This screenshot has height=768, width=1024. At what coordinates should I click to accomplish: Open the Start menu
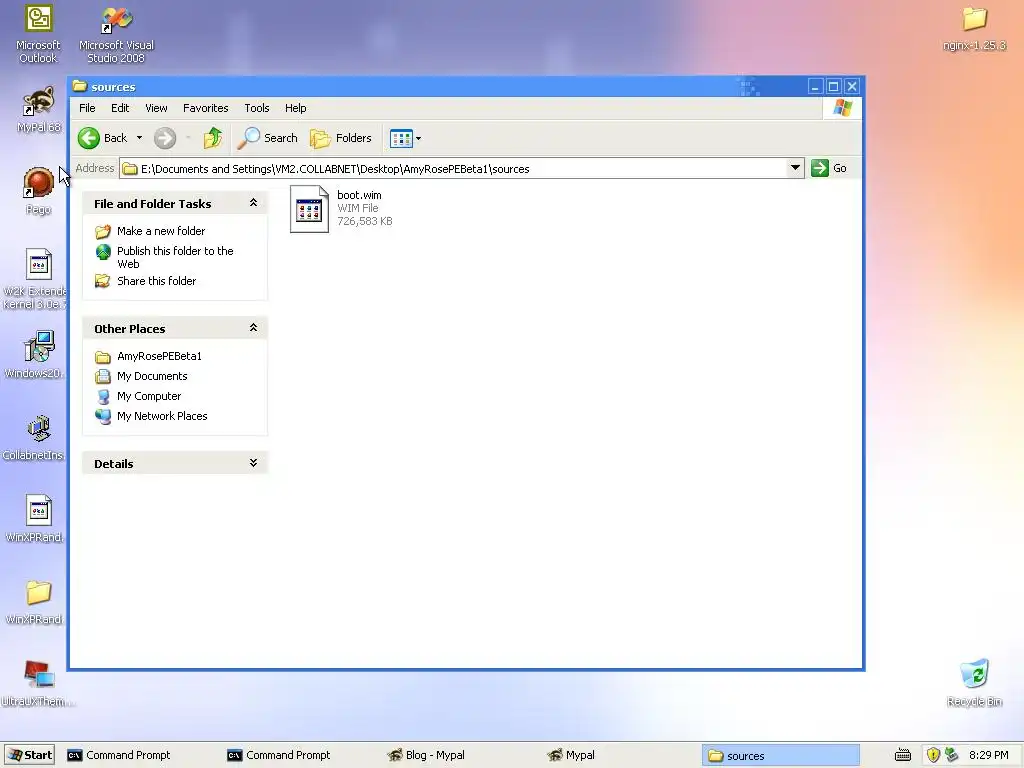(x=29, y=755)
